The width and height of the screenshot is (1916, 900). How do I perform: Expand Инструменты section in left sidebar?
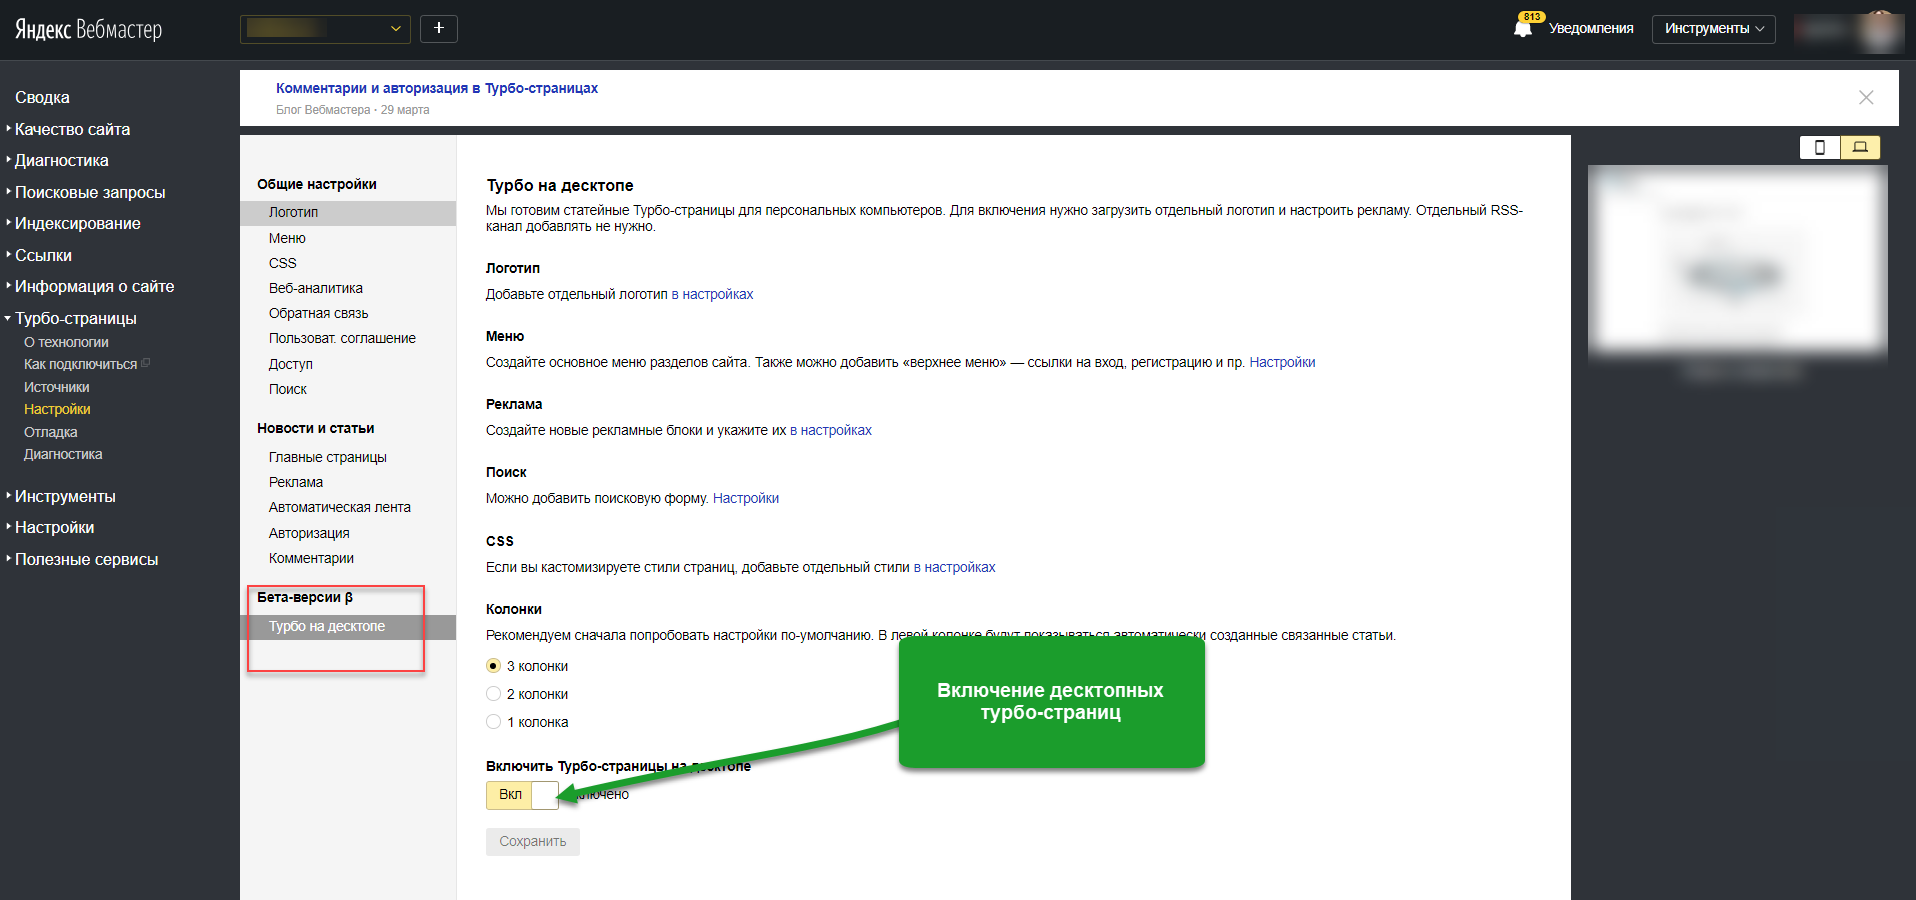pos(65,496)
